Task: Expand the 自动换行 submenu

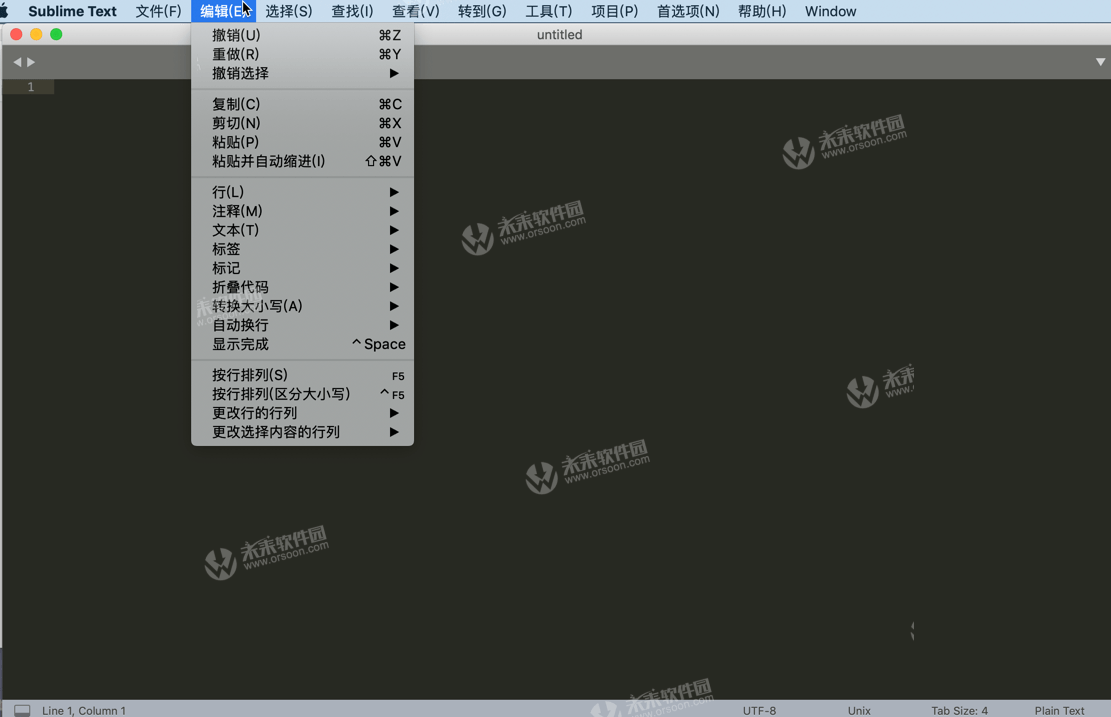Action: (303, 325)
